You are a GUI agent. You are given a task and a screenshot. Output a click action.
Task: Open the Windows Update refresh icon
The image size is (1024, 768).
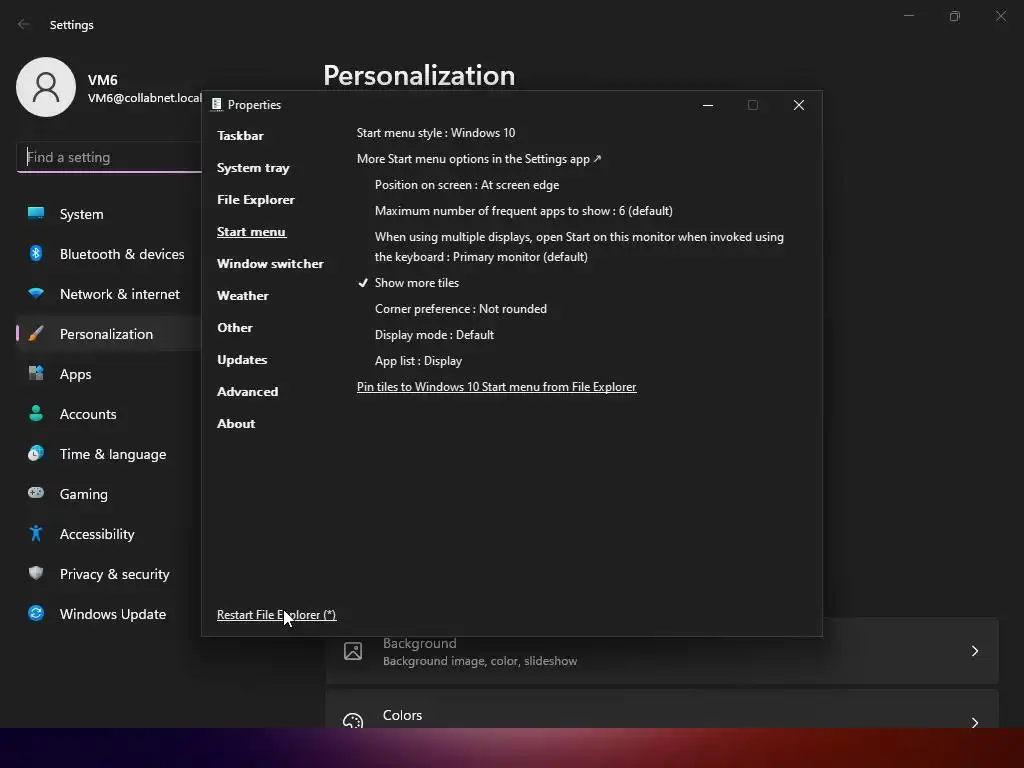click(36, 613)
